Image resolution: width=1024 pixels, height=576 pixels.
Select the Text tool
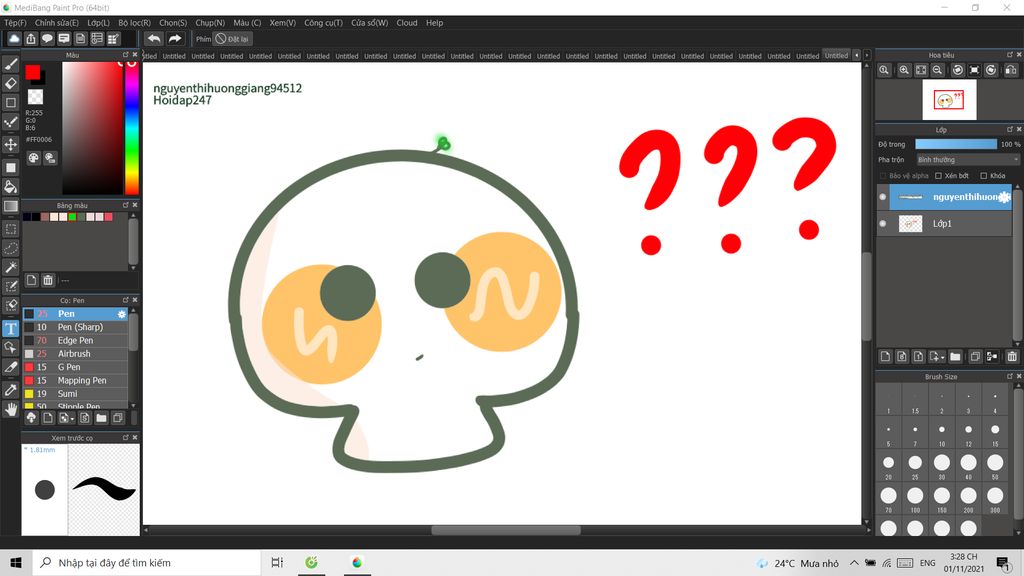10,328
